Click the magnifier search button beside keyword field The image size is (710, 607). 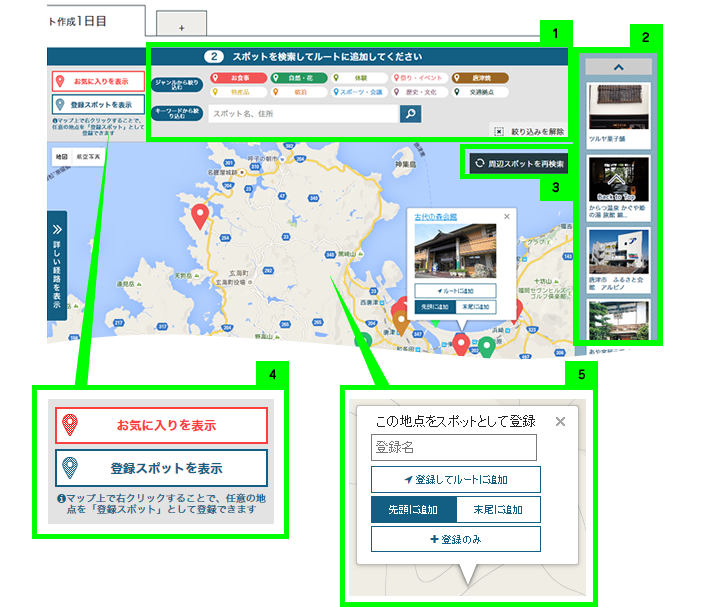[410, 114]
